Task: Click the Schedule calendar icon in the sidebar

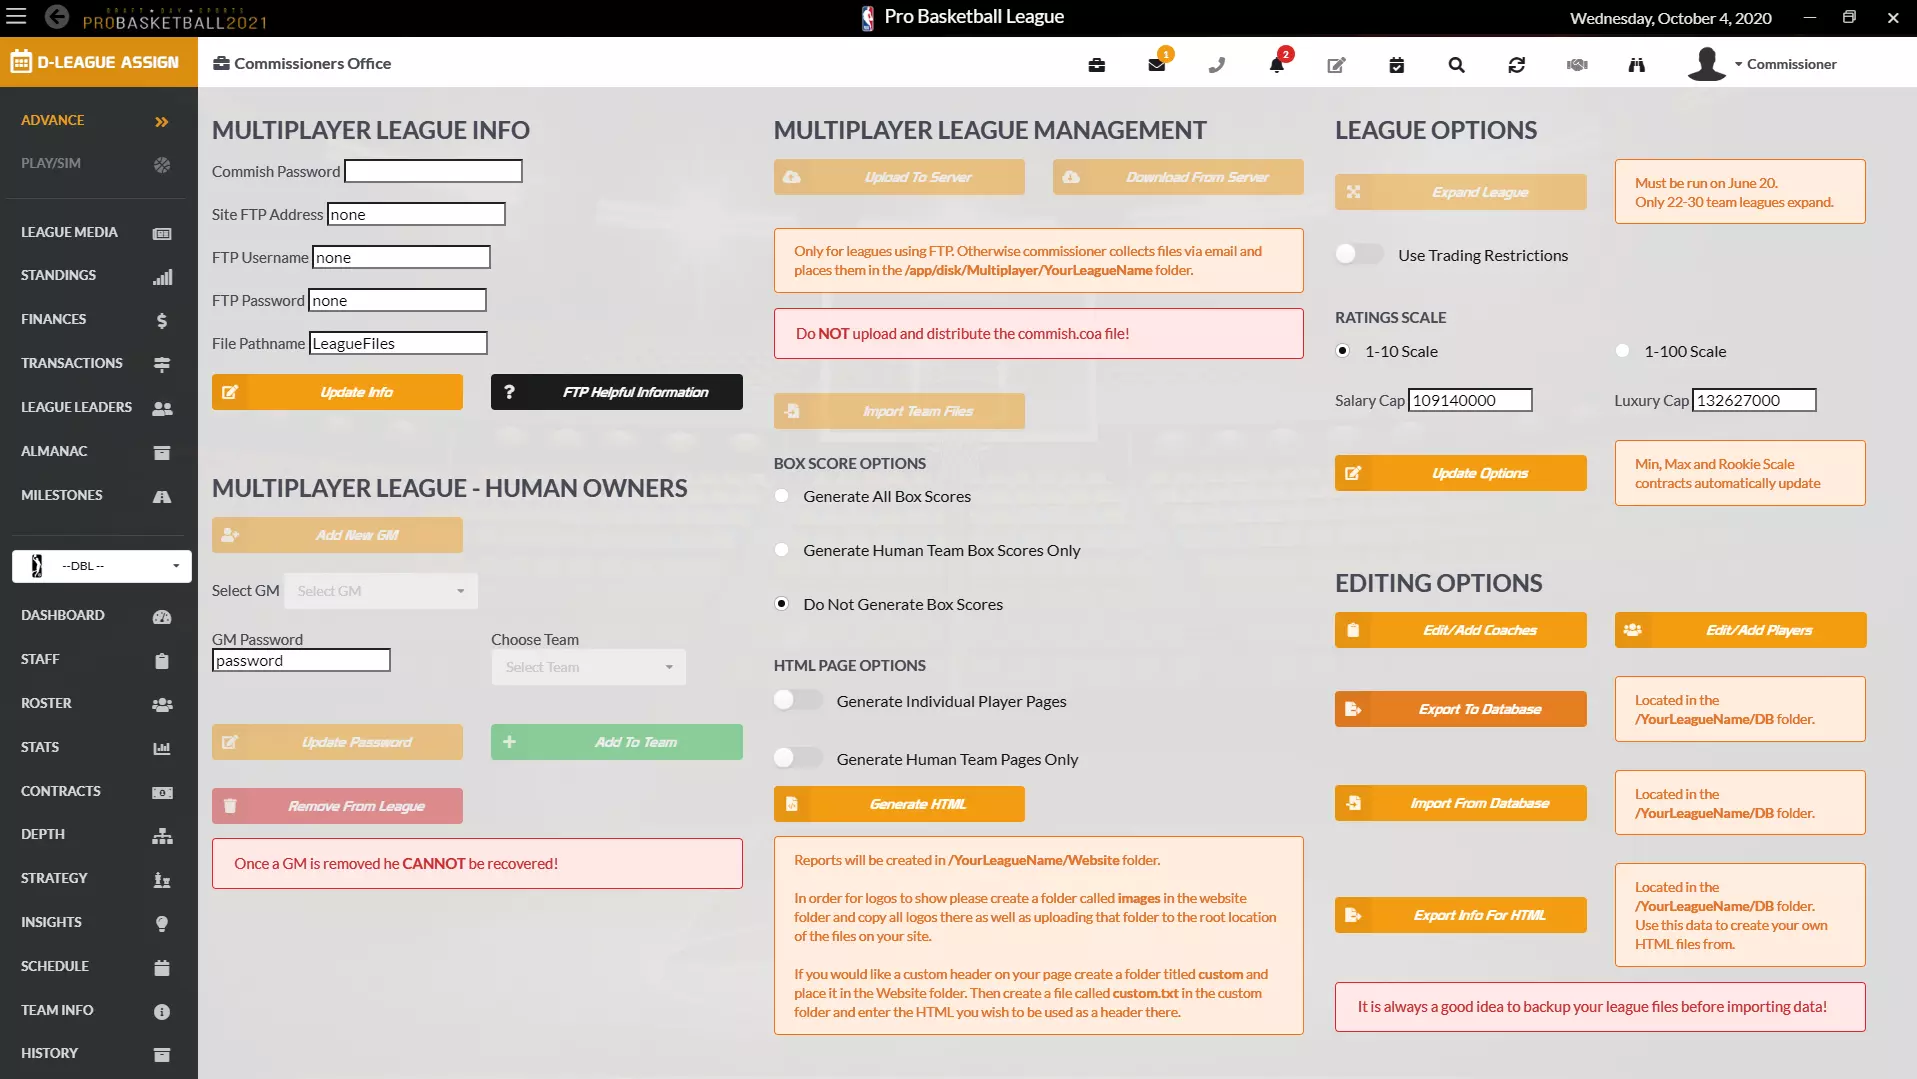Action: tap(162, 968)
